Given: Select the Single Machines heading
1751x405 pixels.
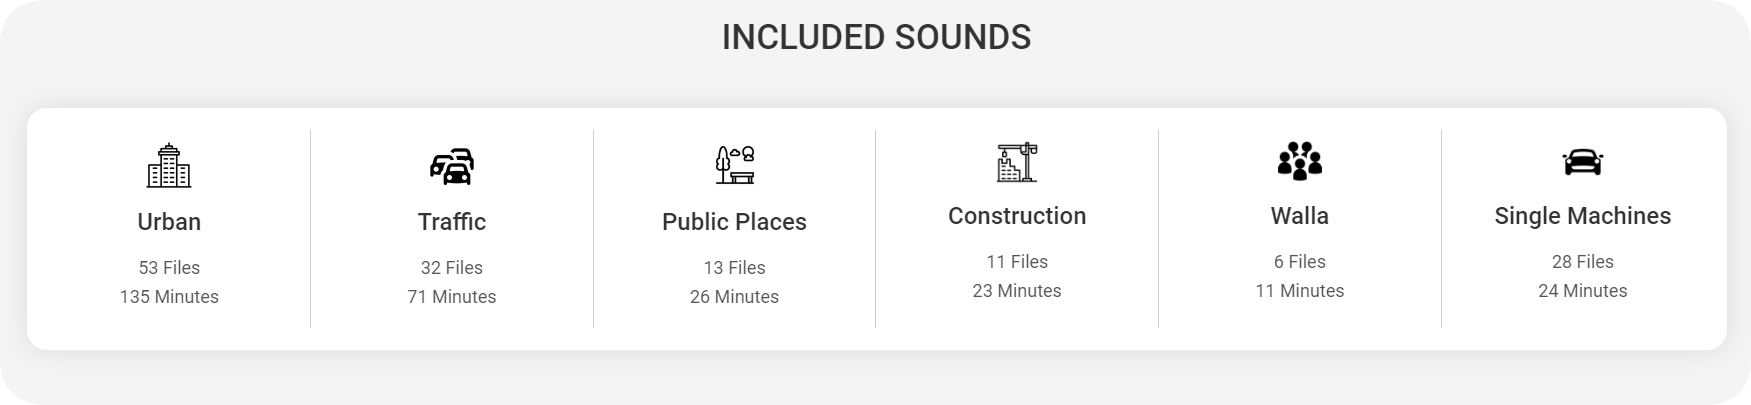Looking at the screenshot, I should tap(1583, 216).
